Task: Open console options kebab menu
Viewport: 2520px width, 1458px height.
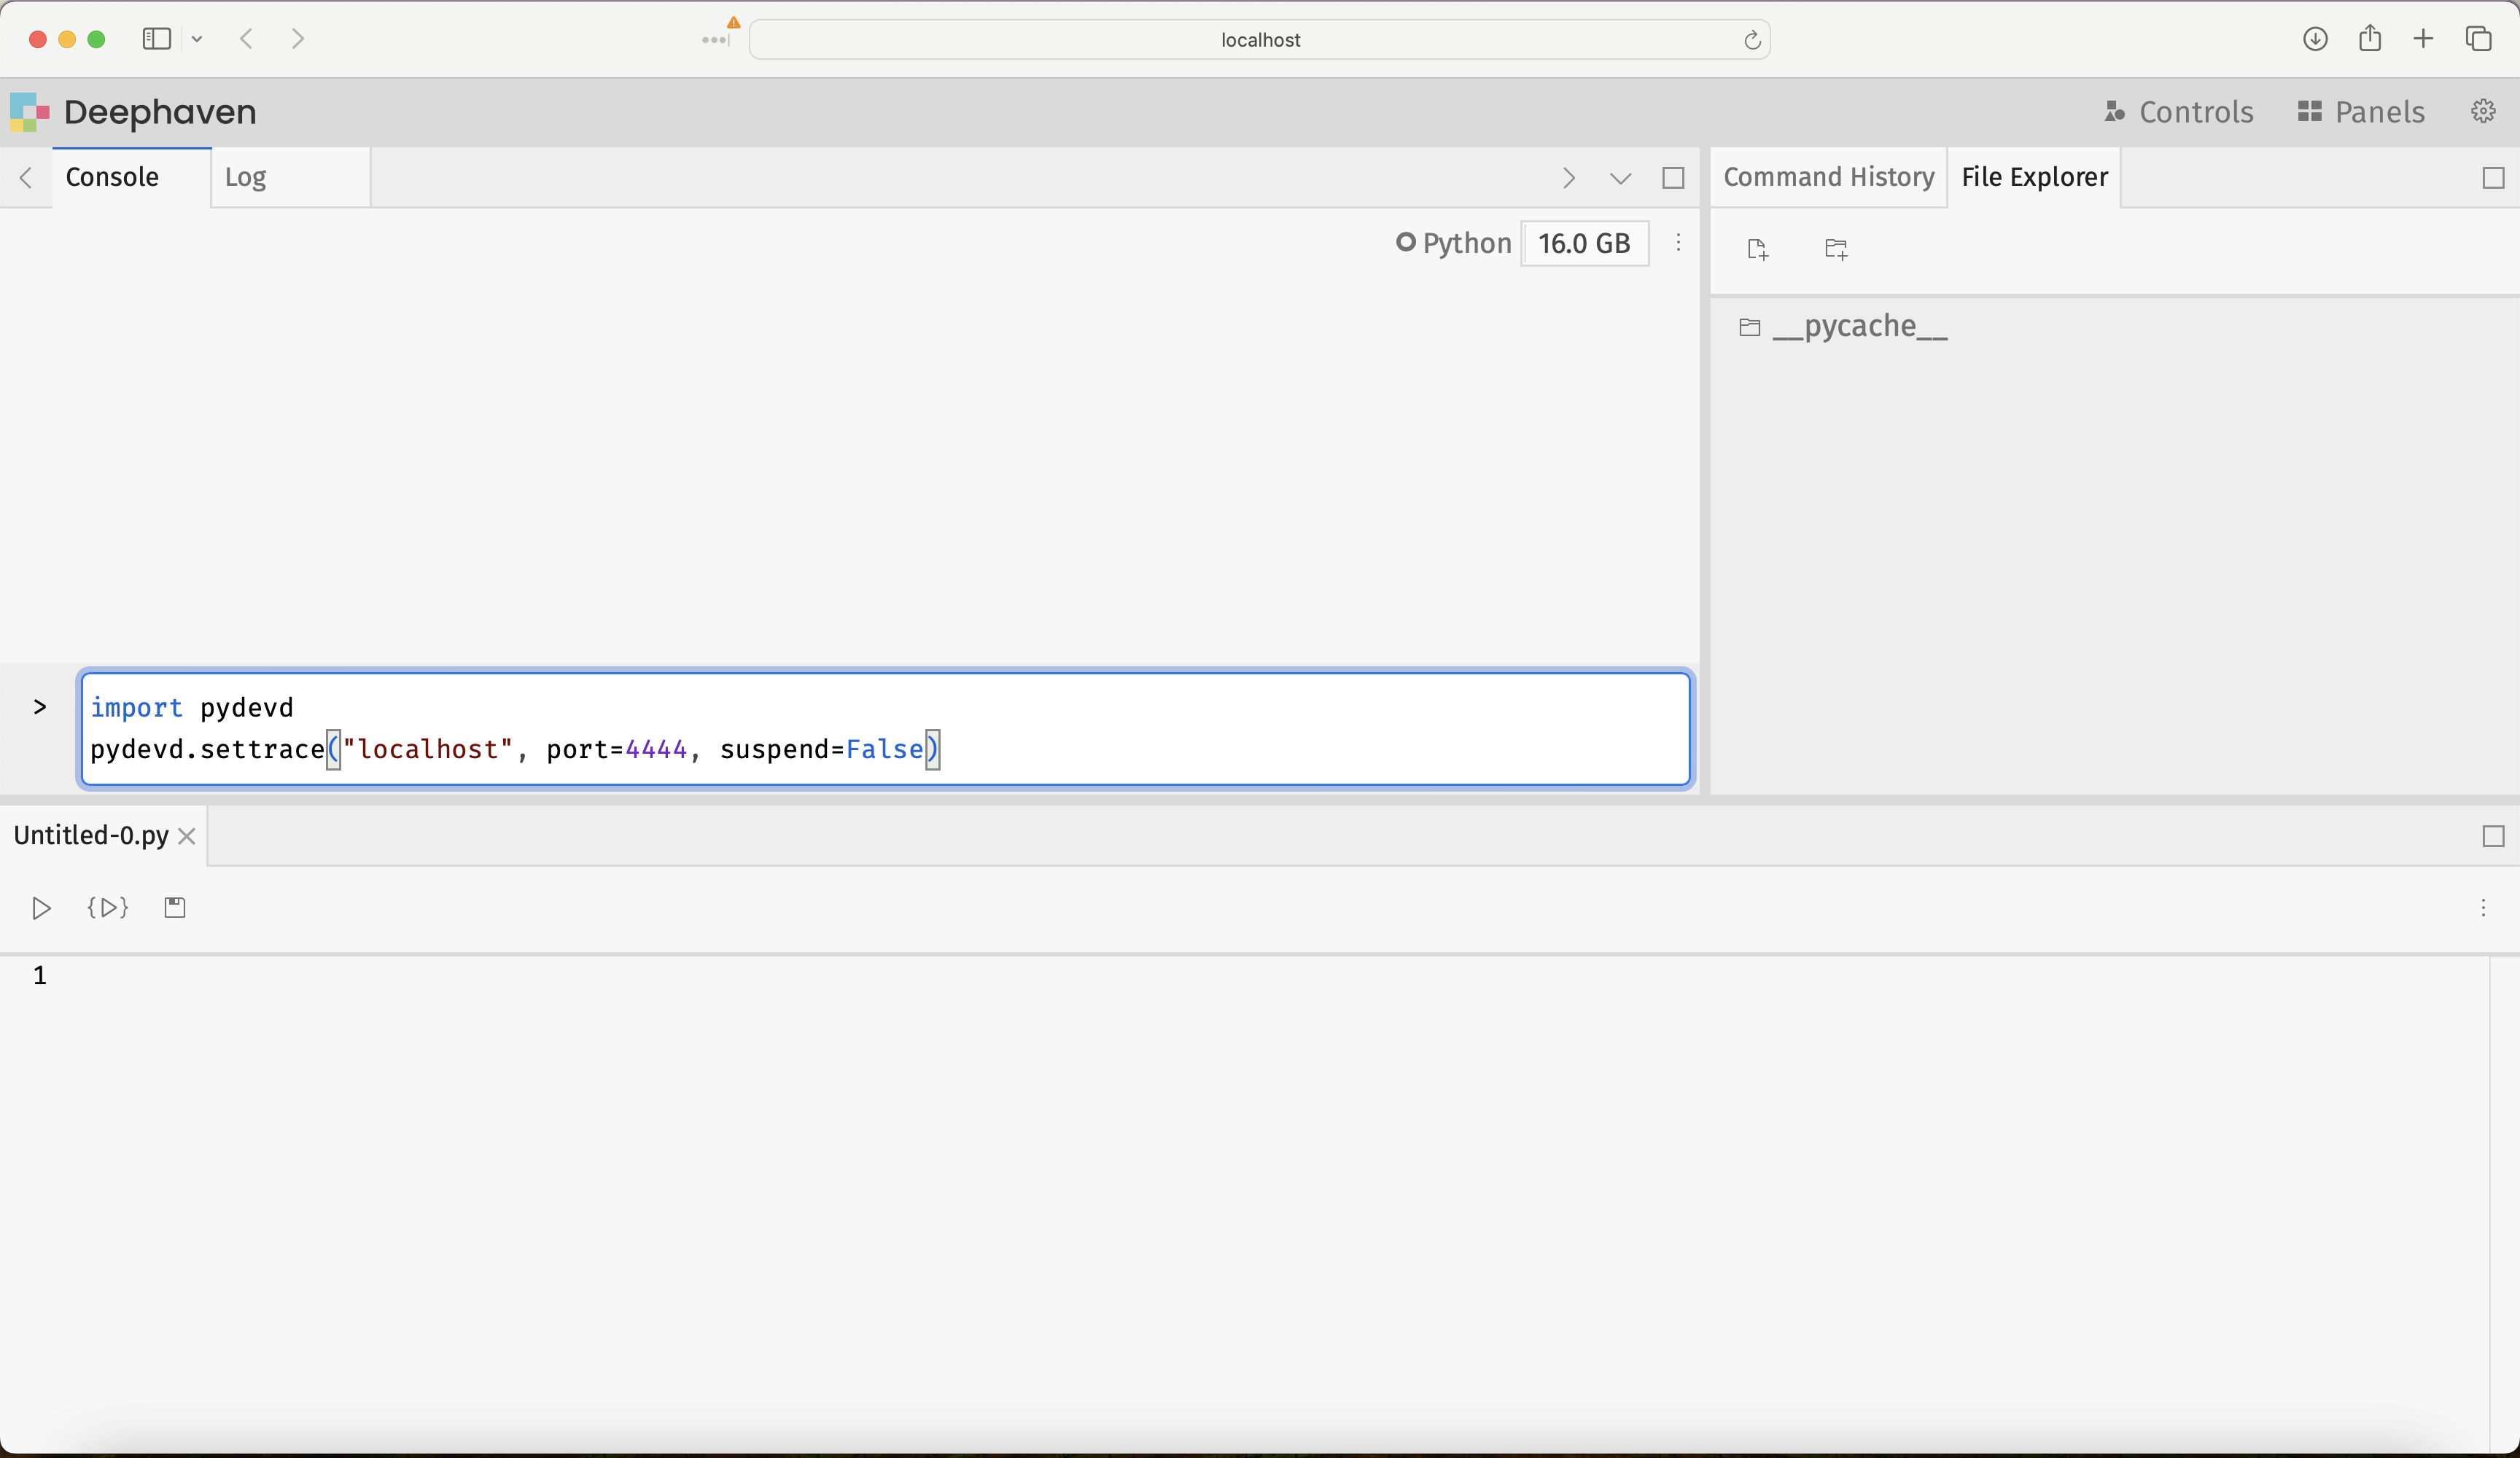Action: 1678,243
